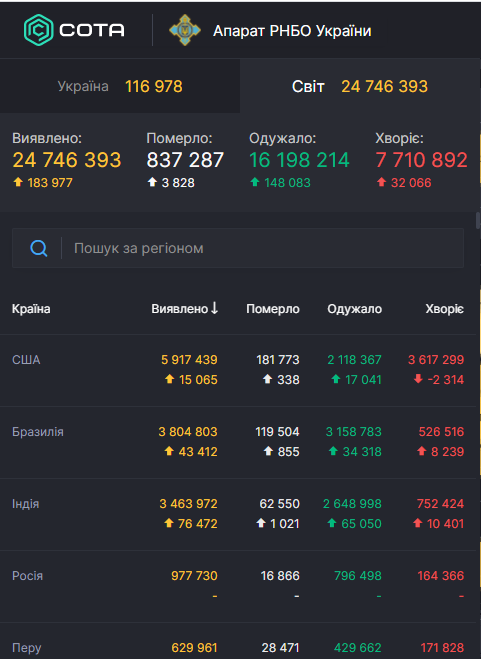Click Перу detected value 629 961
Screen dimensions: 481x659
pyautogui.click(x=194, y=648)
